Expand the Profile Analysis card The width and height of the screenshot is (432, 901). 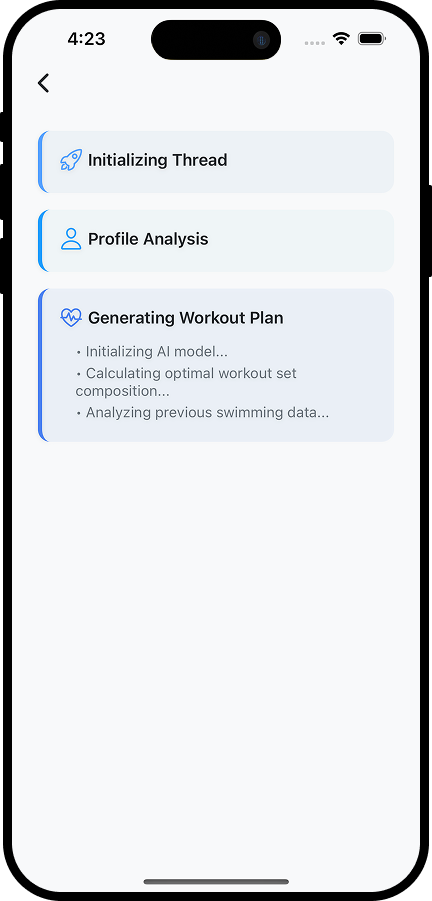(216, 241)
